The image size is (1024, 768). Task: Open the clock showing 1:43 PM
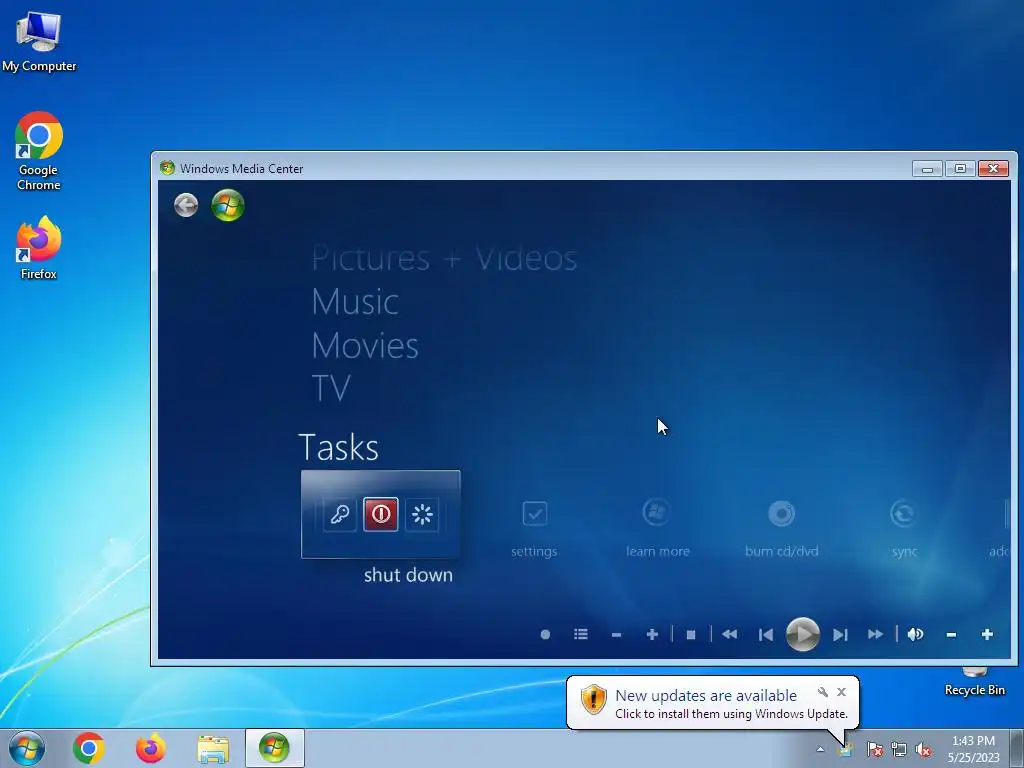click(x=974, y=749)
